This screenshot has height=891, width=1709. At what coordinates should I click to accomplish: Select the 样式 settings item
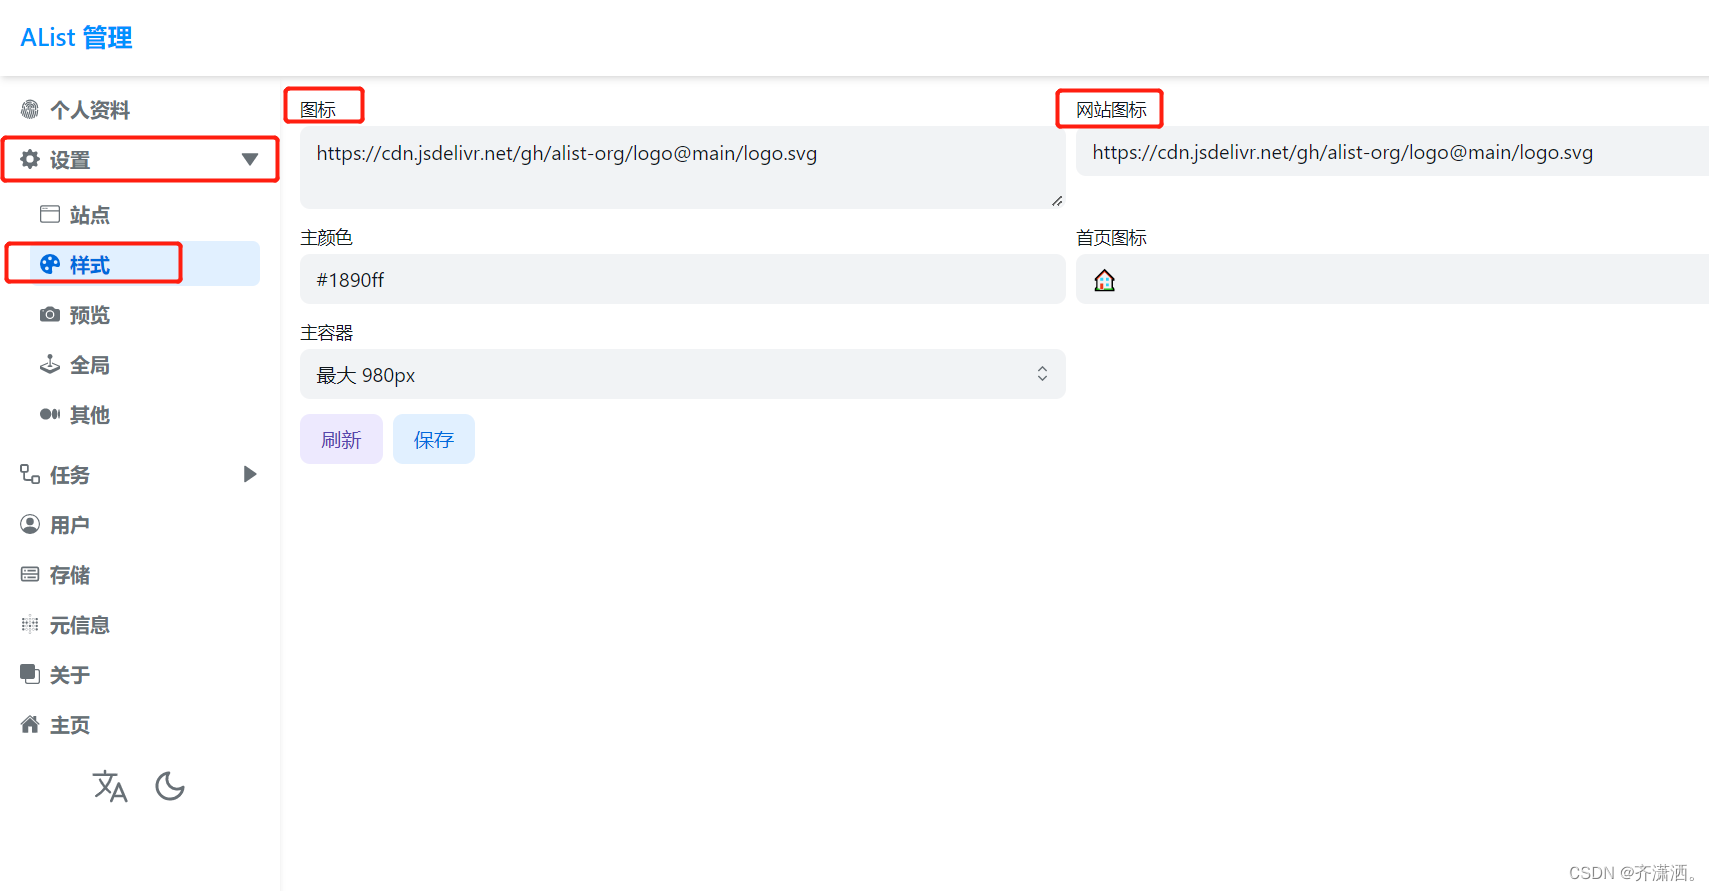point(145,264)
